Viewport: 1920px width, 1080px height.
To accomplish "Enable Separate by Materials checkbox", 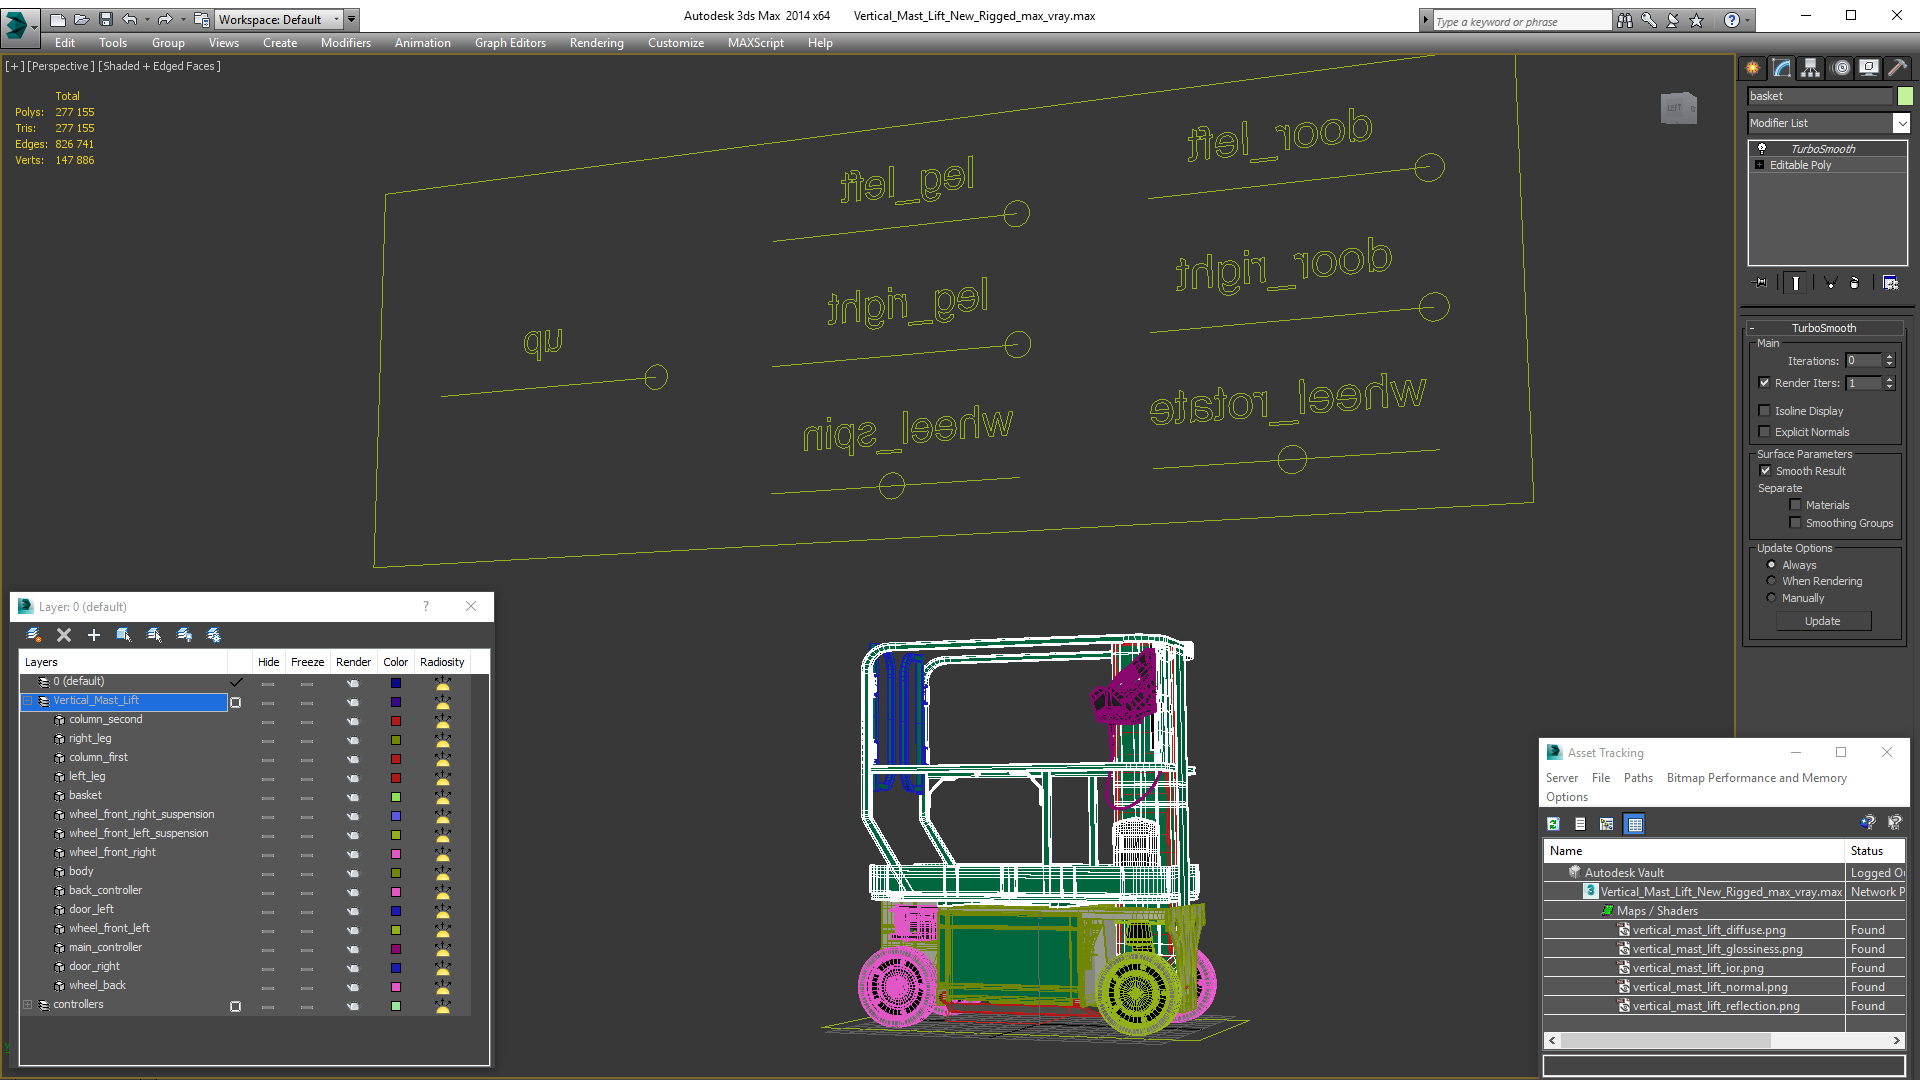I will (x=1796, y=505).
